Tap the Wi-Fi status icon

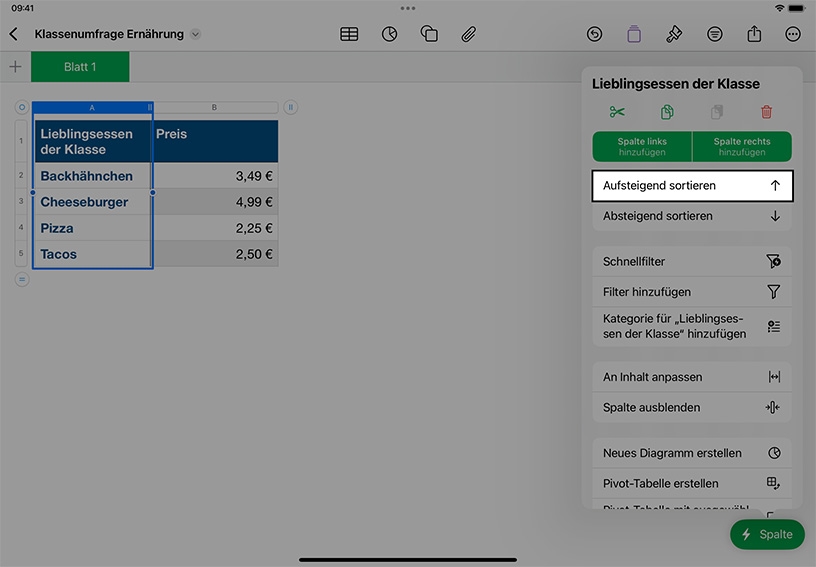779,8
